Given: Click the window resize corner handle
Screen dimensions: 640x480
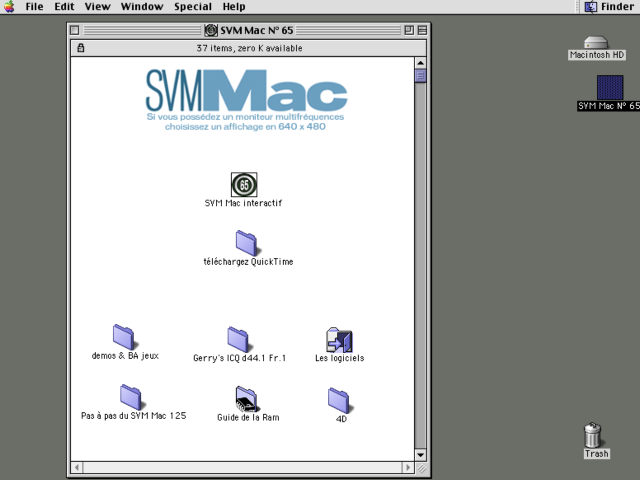Looking at the screenshot, I should pyautogui.click(x=421, y=467).
